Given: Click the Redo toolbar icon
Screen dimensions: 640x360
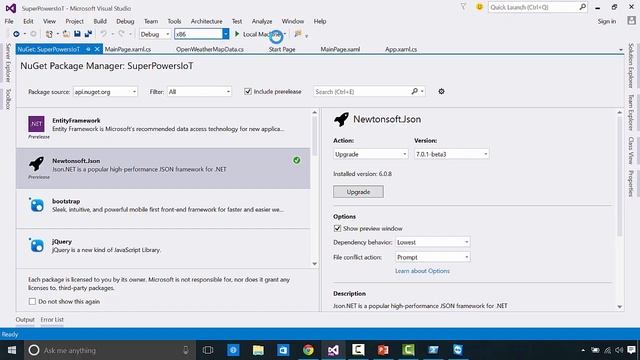Looking at the screenshot, I should click(x=121, y=34).
